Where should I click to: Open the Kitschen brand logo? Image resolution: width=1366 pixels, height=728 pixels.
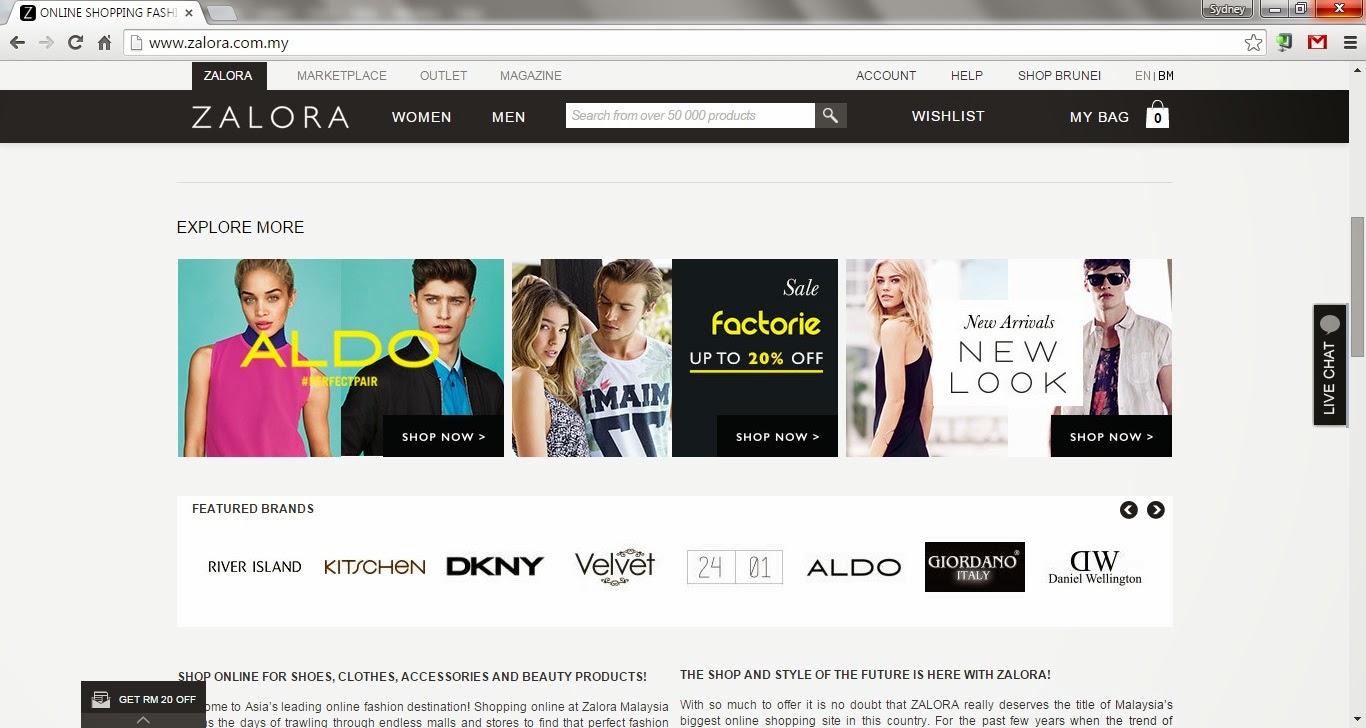point(375,567)
